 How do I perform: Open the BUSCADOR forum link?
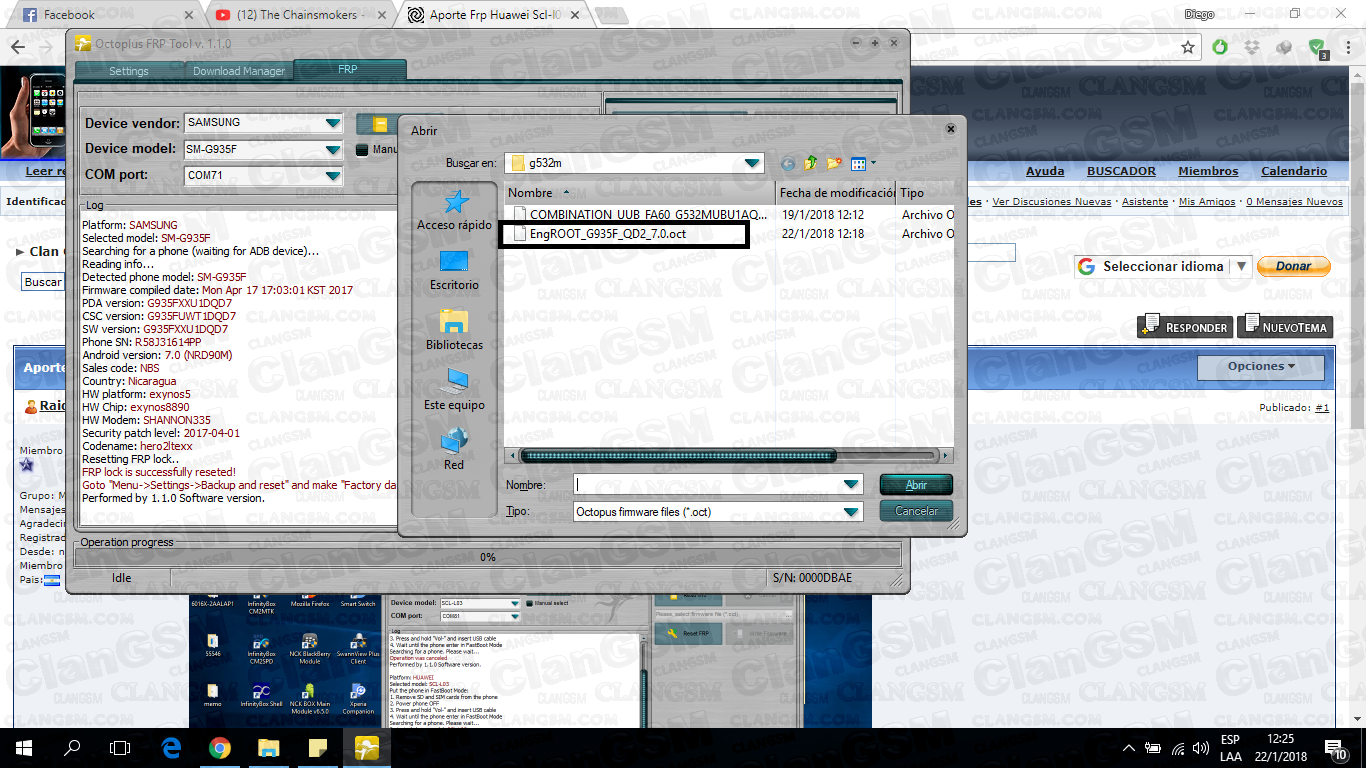(1121, 171)
